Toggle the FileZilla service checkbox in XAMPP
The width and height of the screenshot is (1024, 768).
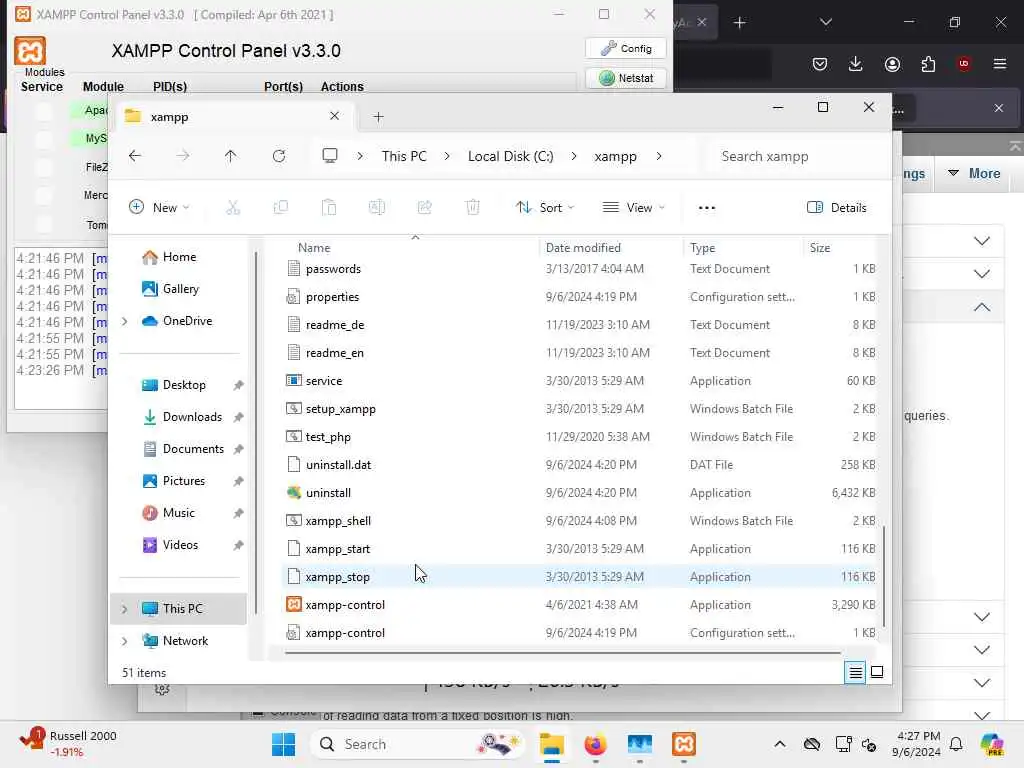pos(44,168)
